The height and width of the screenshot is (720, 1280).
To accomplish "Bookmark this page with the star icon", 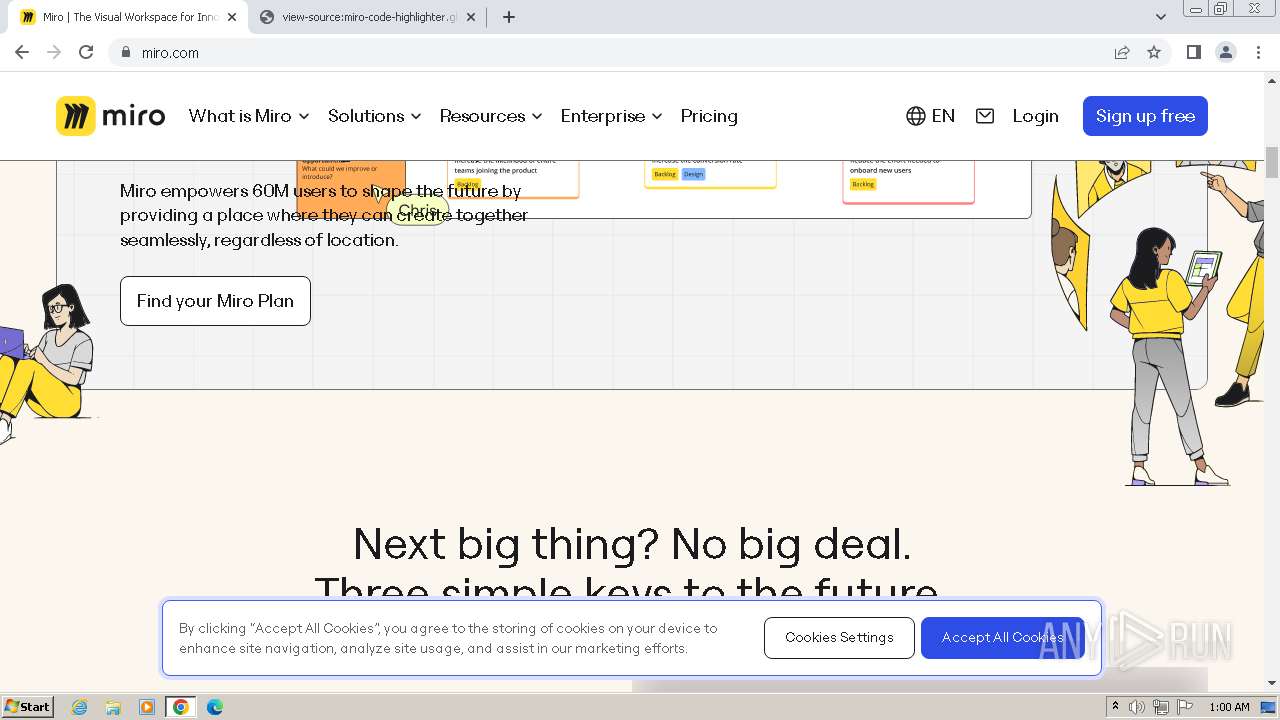I will 1154,52.
